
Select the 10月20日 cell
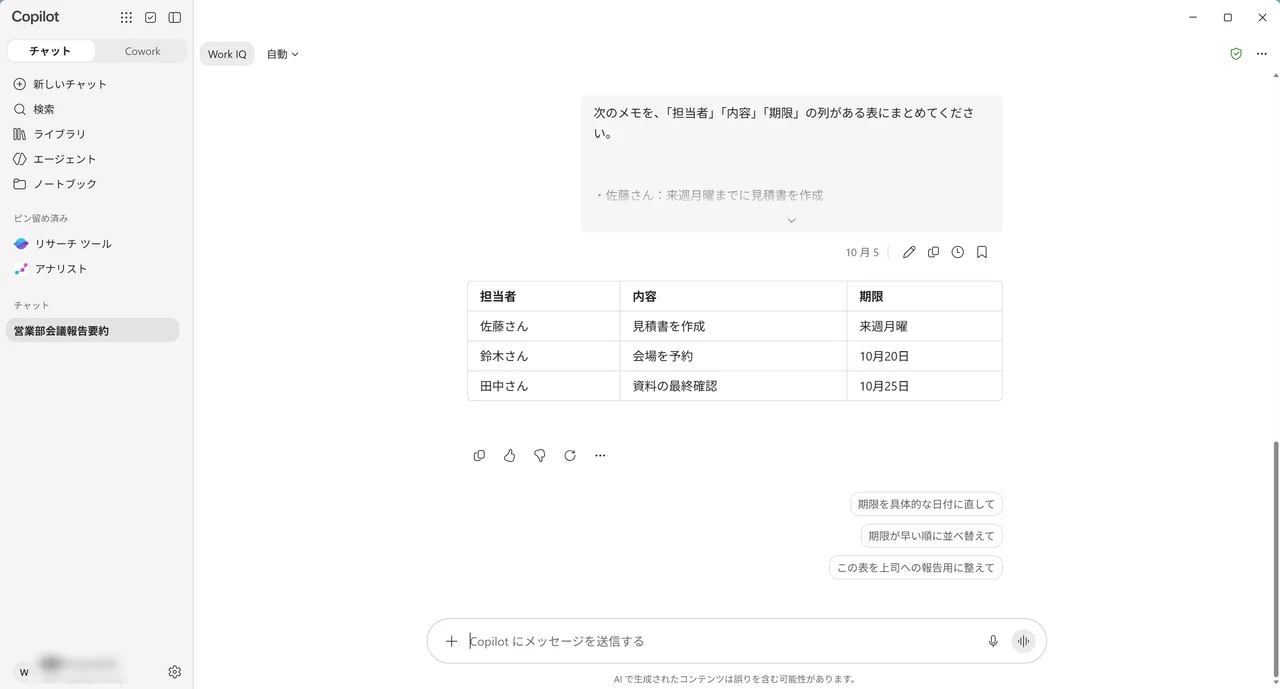(924, 356)
